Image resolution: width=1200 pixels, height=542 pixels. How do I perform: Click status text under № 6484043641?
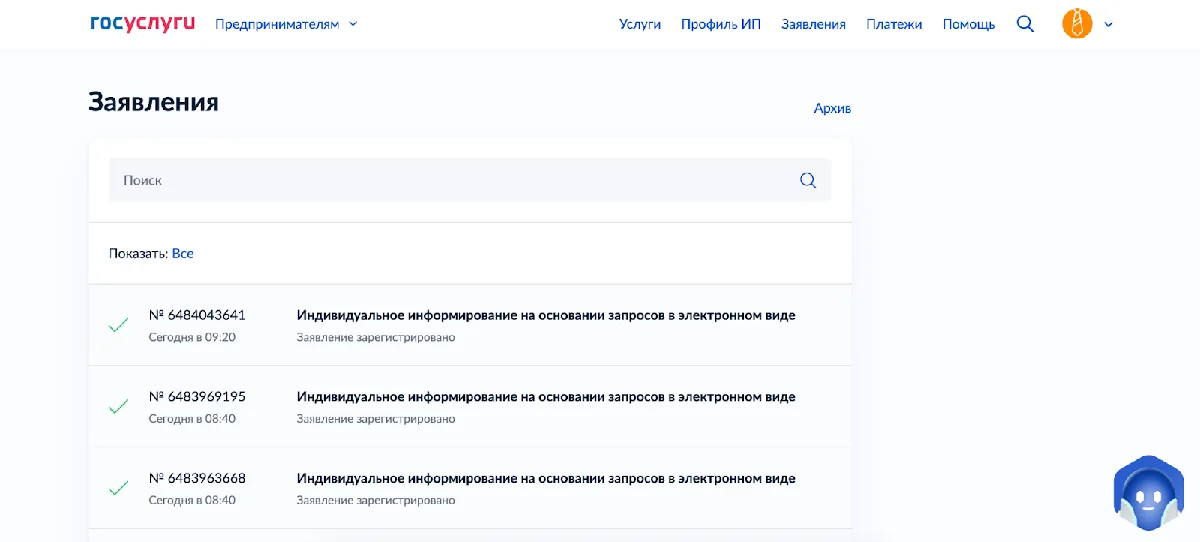[376, 337]
